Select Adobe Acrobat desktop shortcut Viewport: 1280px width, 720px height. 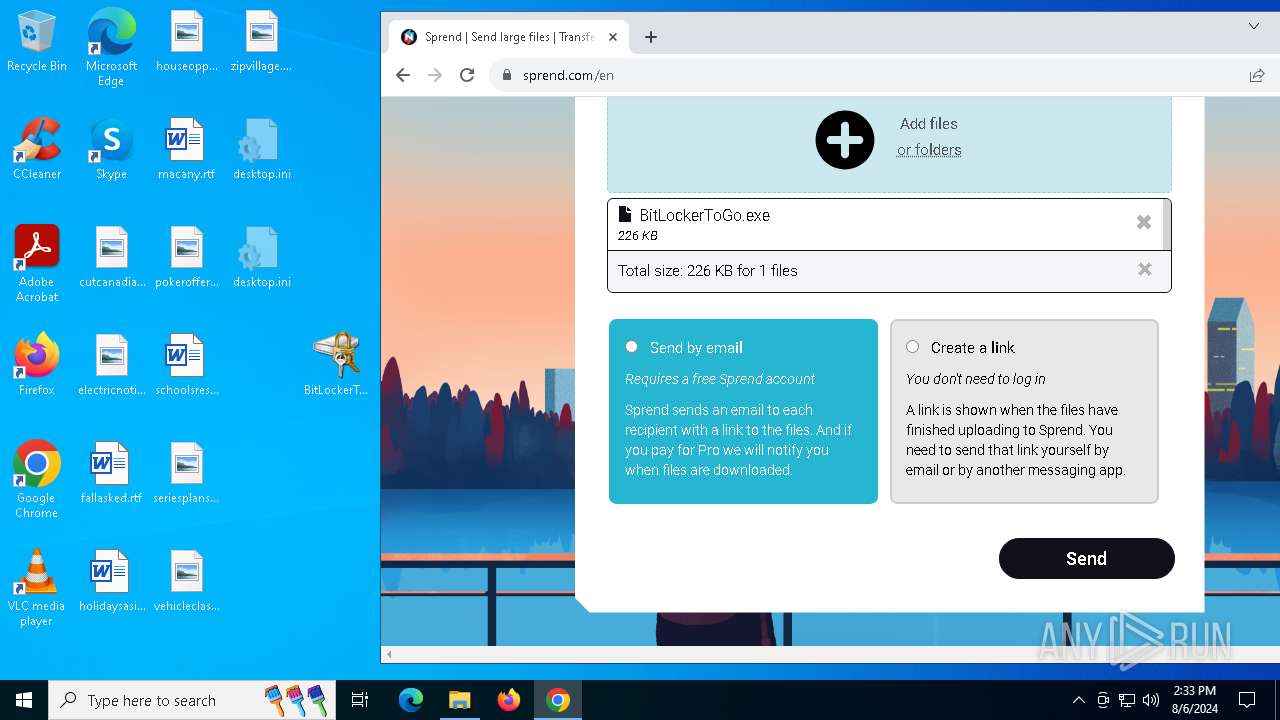37,264
